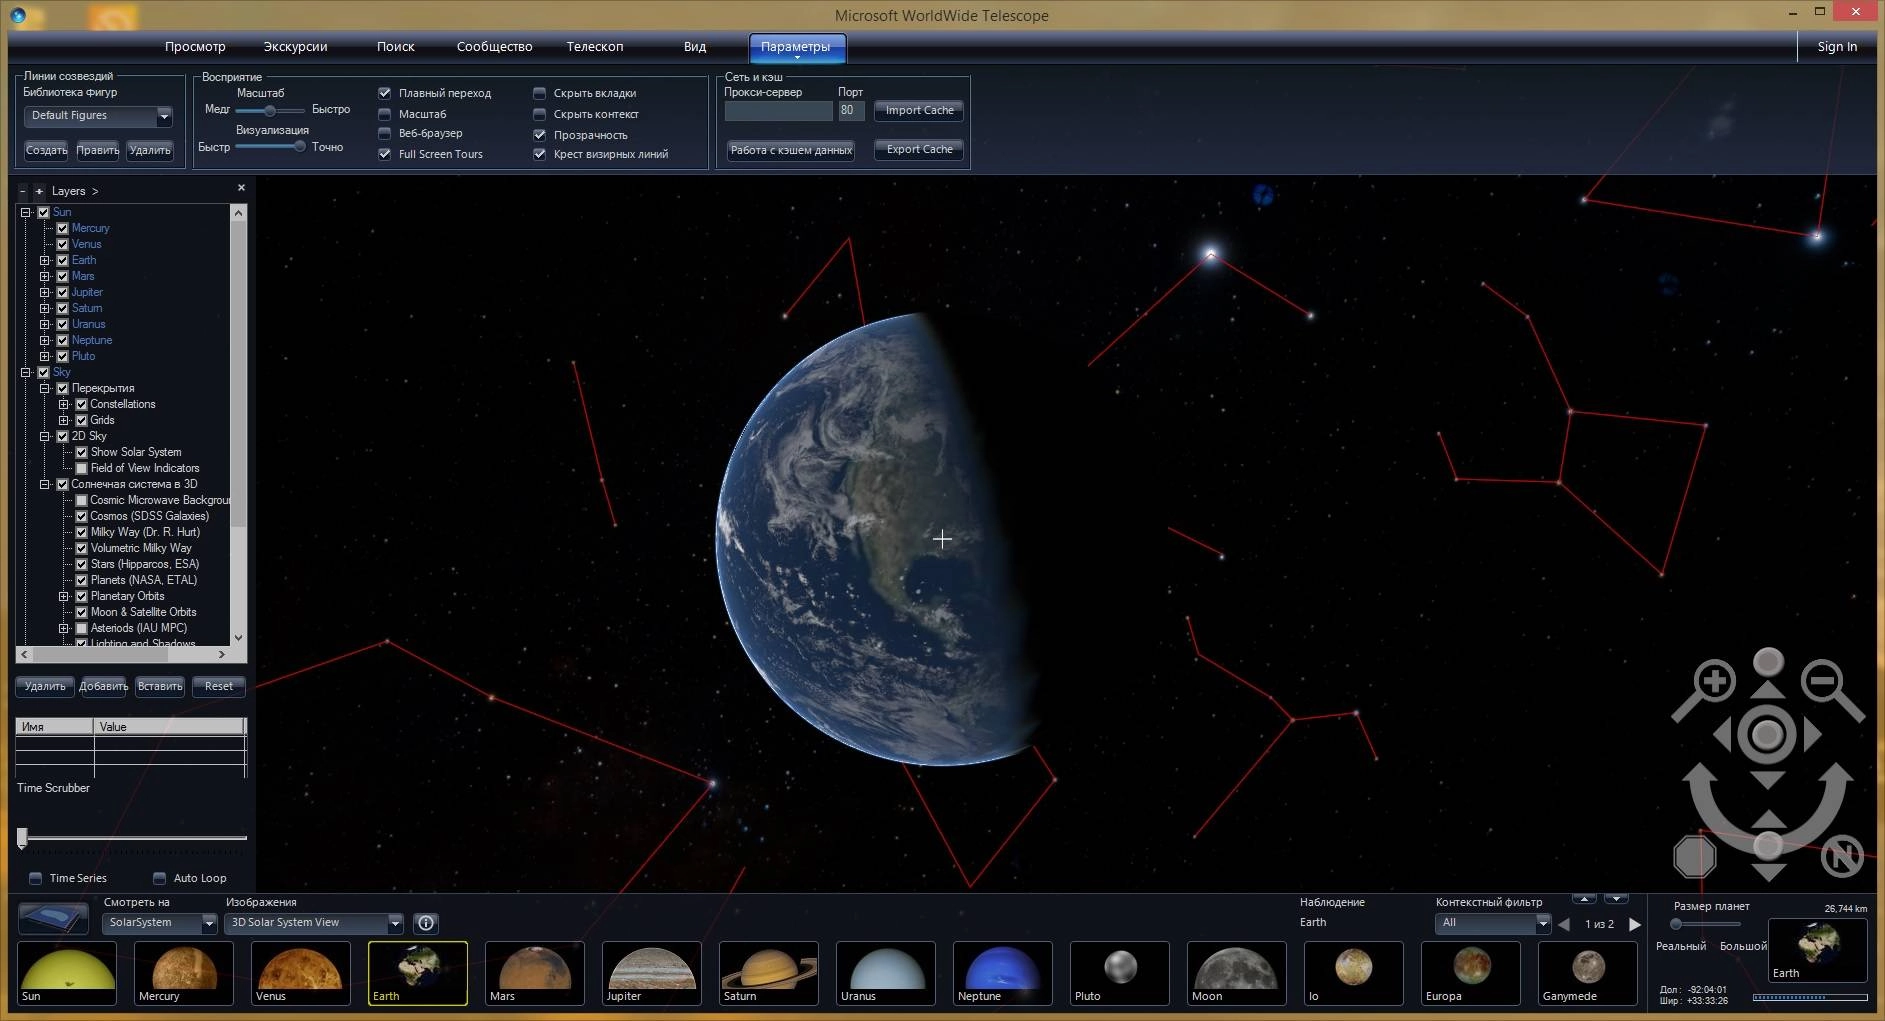
Task: Toggle Full Screen Tours checkbox
Action: (x=384, y=154)
